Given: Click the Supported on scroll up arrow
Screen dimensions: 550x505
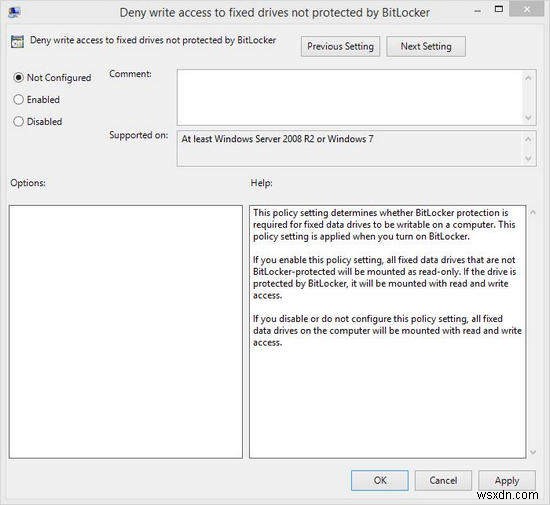Looking at the screenshot, I should coord(528,140).
